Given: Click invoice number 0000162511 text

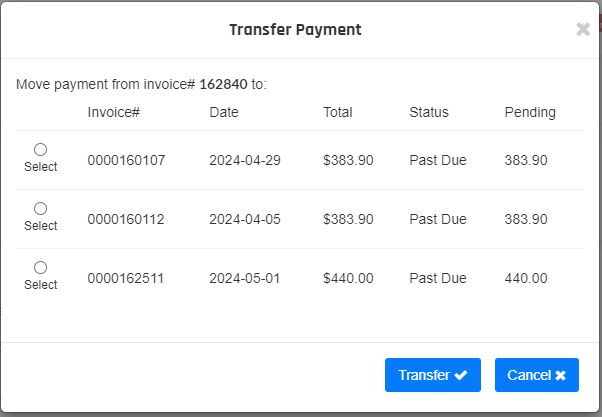Looking at the screenshot, I should [x=126, y=278].
